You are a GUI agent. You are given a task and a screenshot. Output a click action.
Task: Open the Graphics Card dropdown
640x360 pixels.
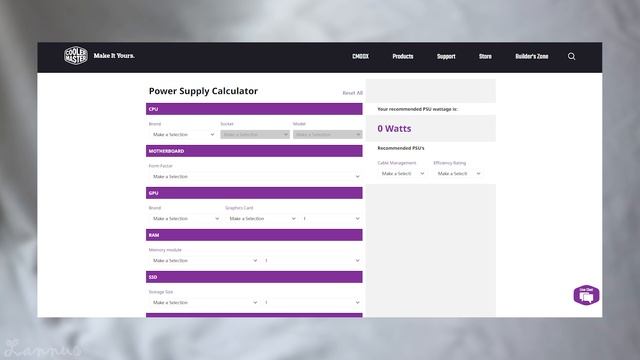pyautogui.click(x=262, y=218)
